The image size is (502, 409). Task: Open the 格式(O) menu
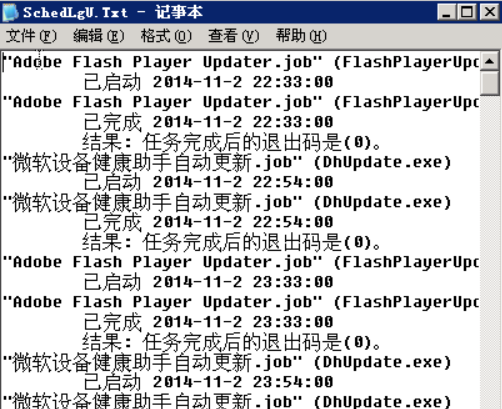[166, 36]
